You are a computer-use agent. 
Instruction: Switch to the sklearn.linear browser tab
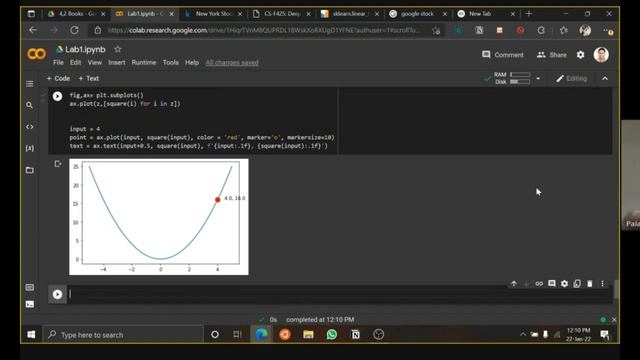point(349,14)
